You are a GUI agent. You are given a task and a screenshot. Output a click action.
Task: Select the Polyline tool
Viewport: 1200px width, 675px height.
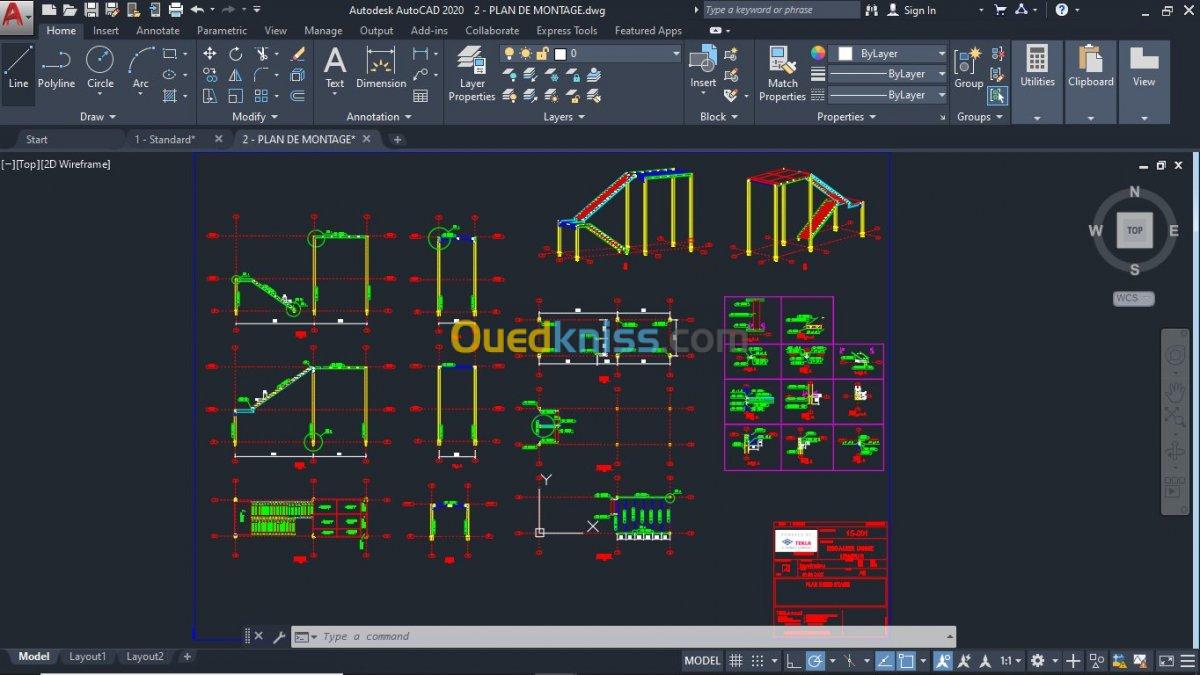click(x=56, y=67)
